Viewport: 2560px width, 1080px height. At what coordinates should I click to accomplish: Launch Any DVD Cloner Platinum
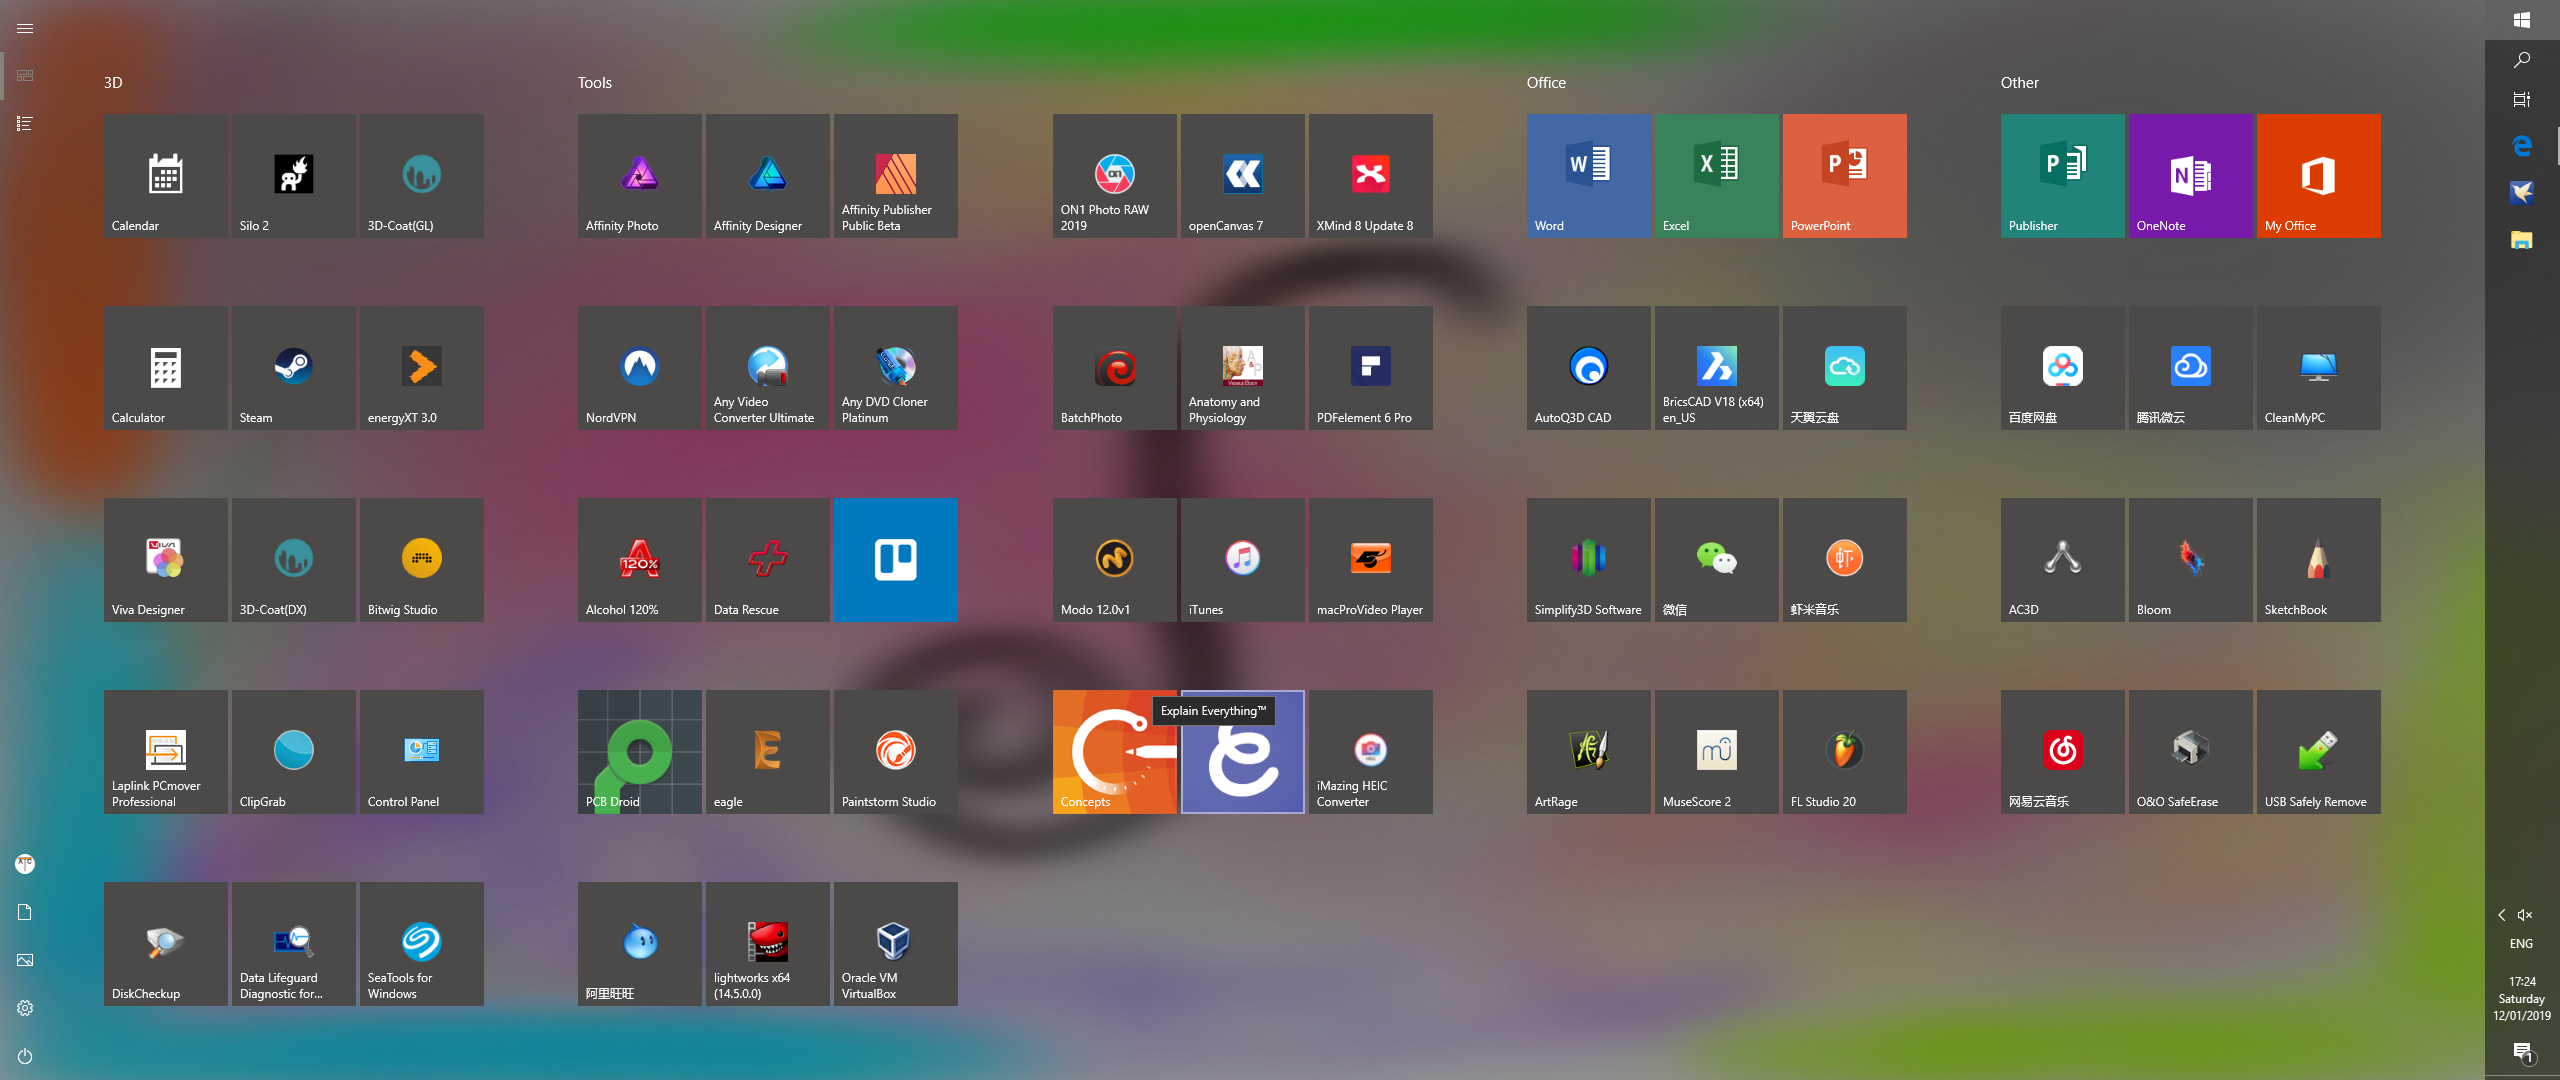pyautogui.click(x=896, y=368)
